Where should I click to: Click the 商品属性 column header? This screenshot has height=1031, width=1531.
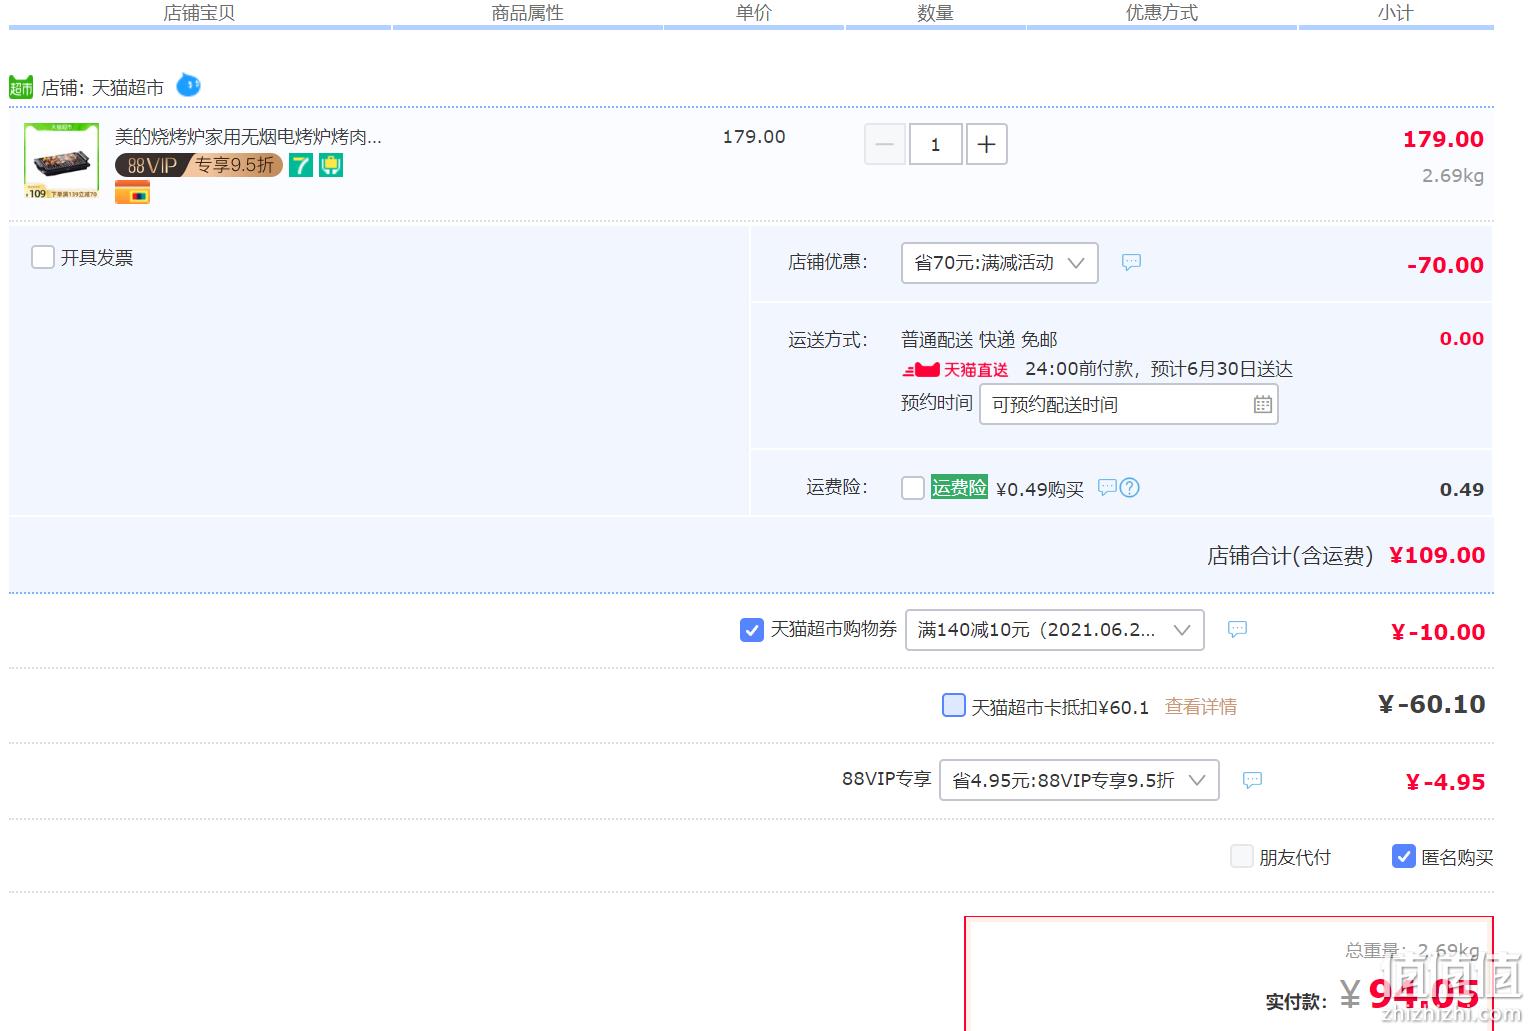[528, 13]
